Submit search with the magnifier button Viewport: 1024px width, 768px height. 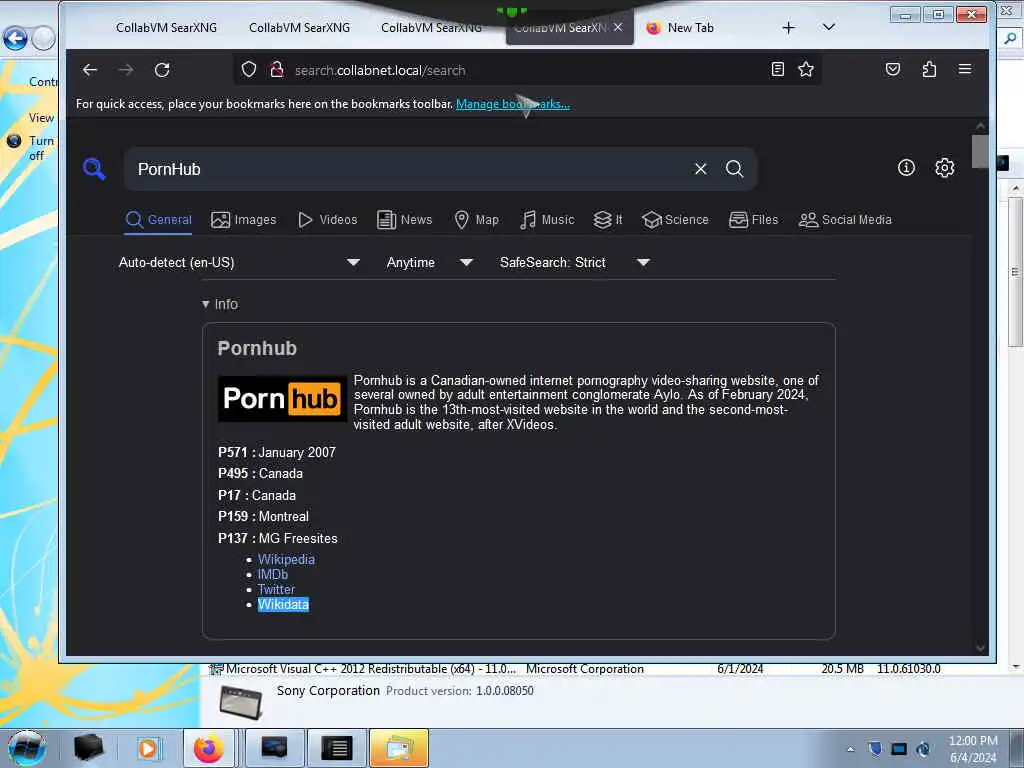coord(734,169)
